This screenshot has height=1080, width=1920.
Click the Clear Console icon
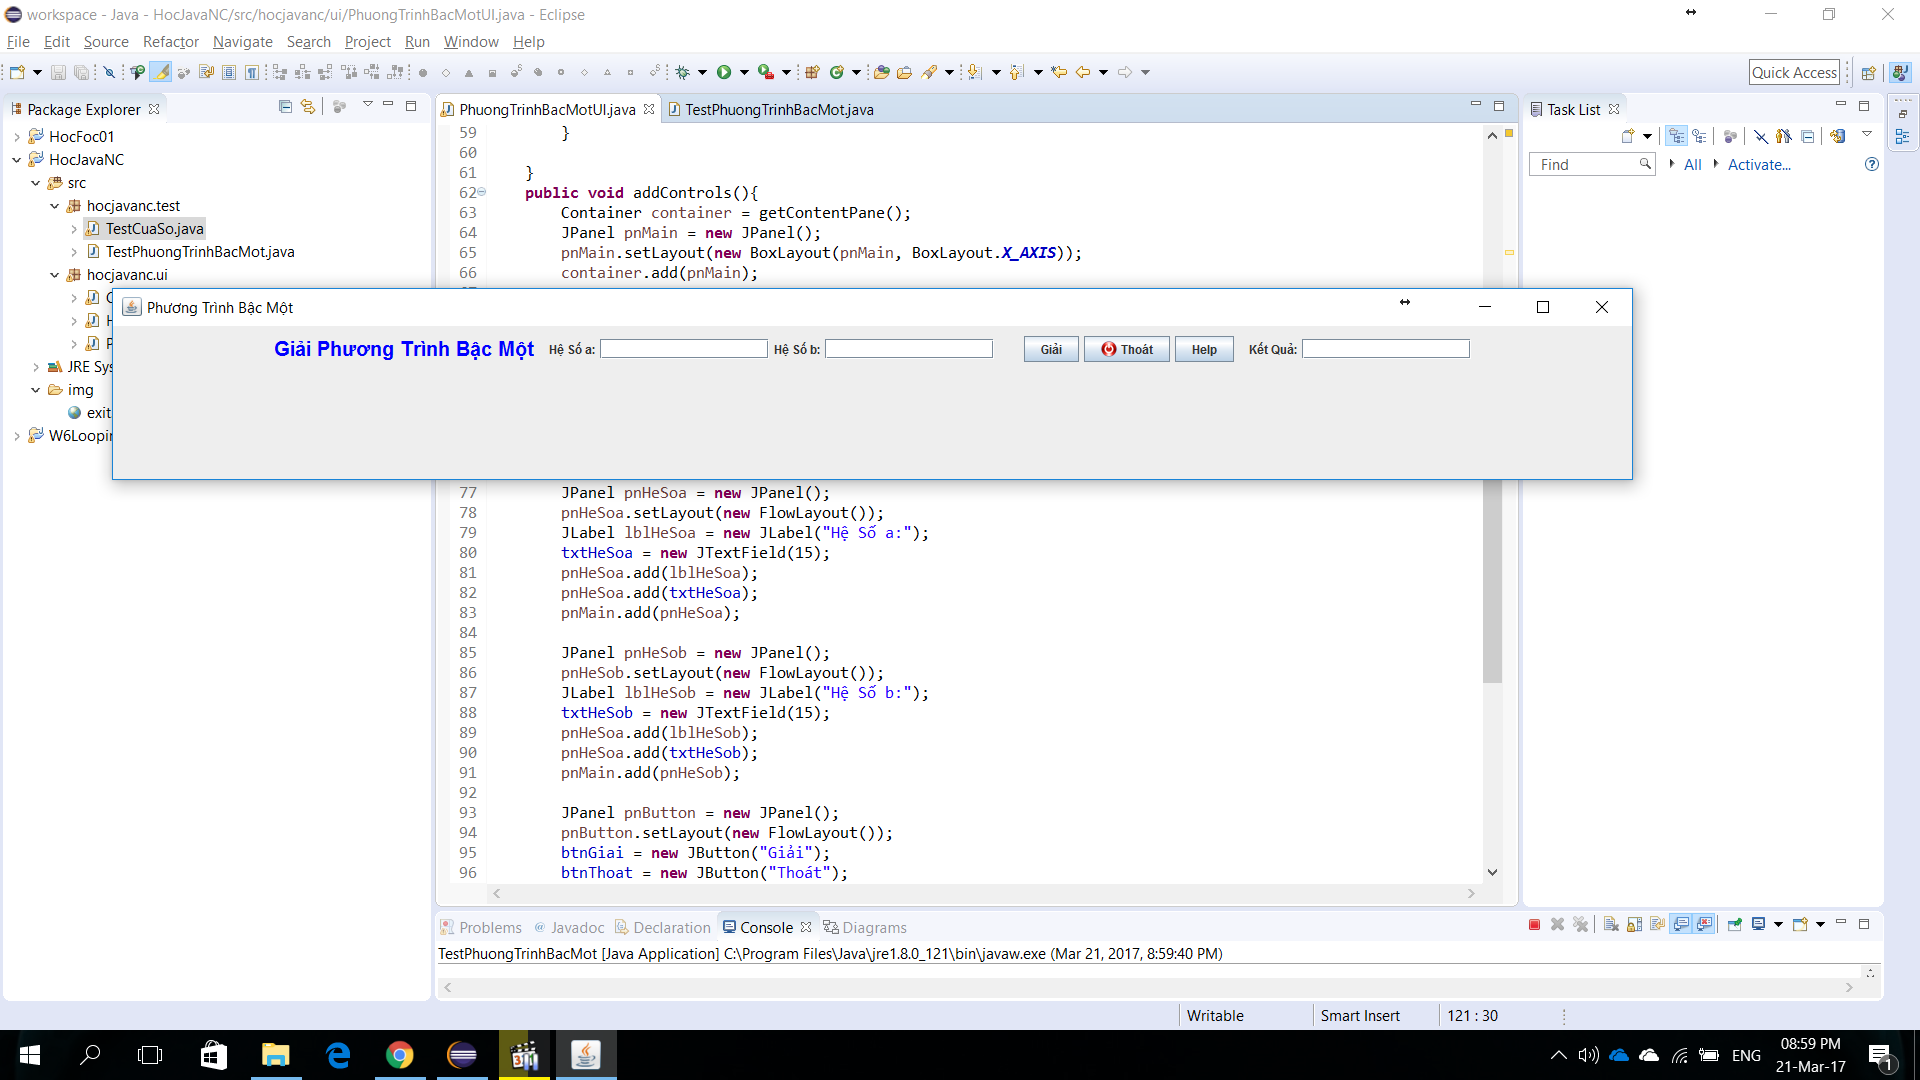tap(1611, 925)
